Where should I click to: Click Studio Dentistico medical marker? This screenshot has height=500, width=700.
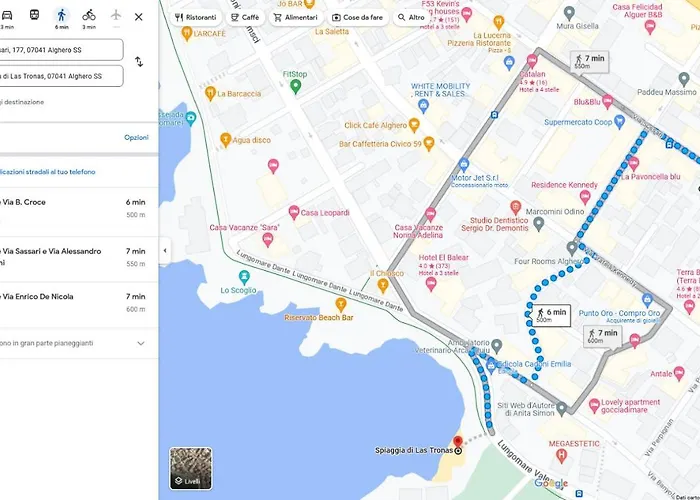516,208
